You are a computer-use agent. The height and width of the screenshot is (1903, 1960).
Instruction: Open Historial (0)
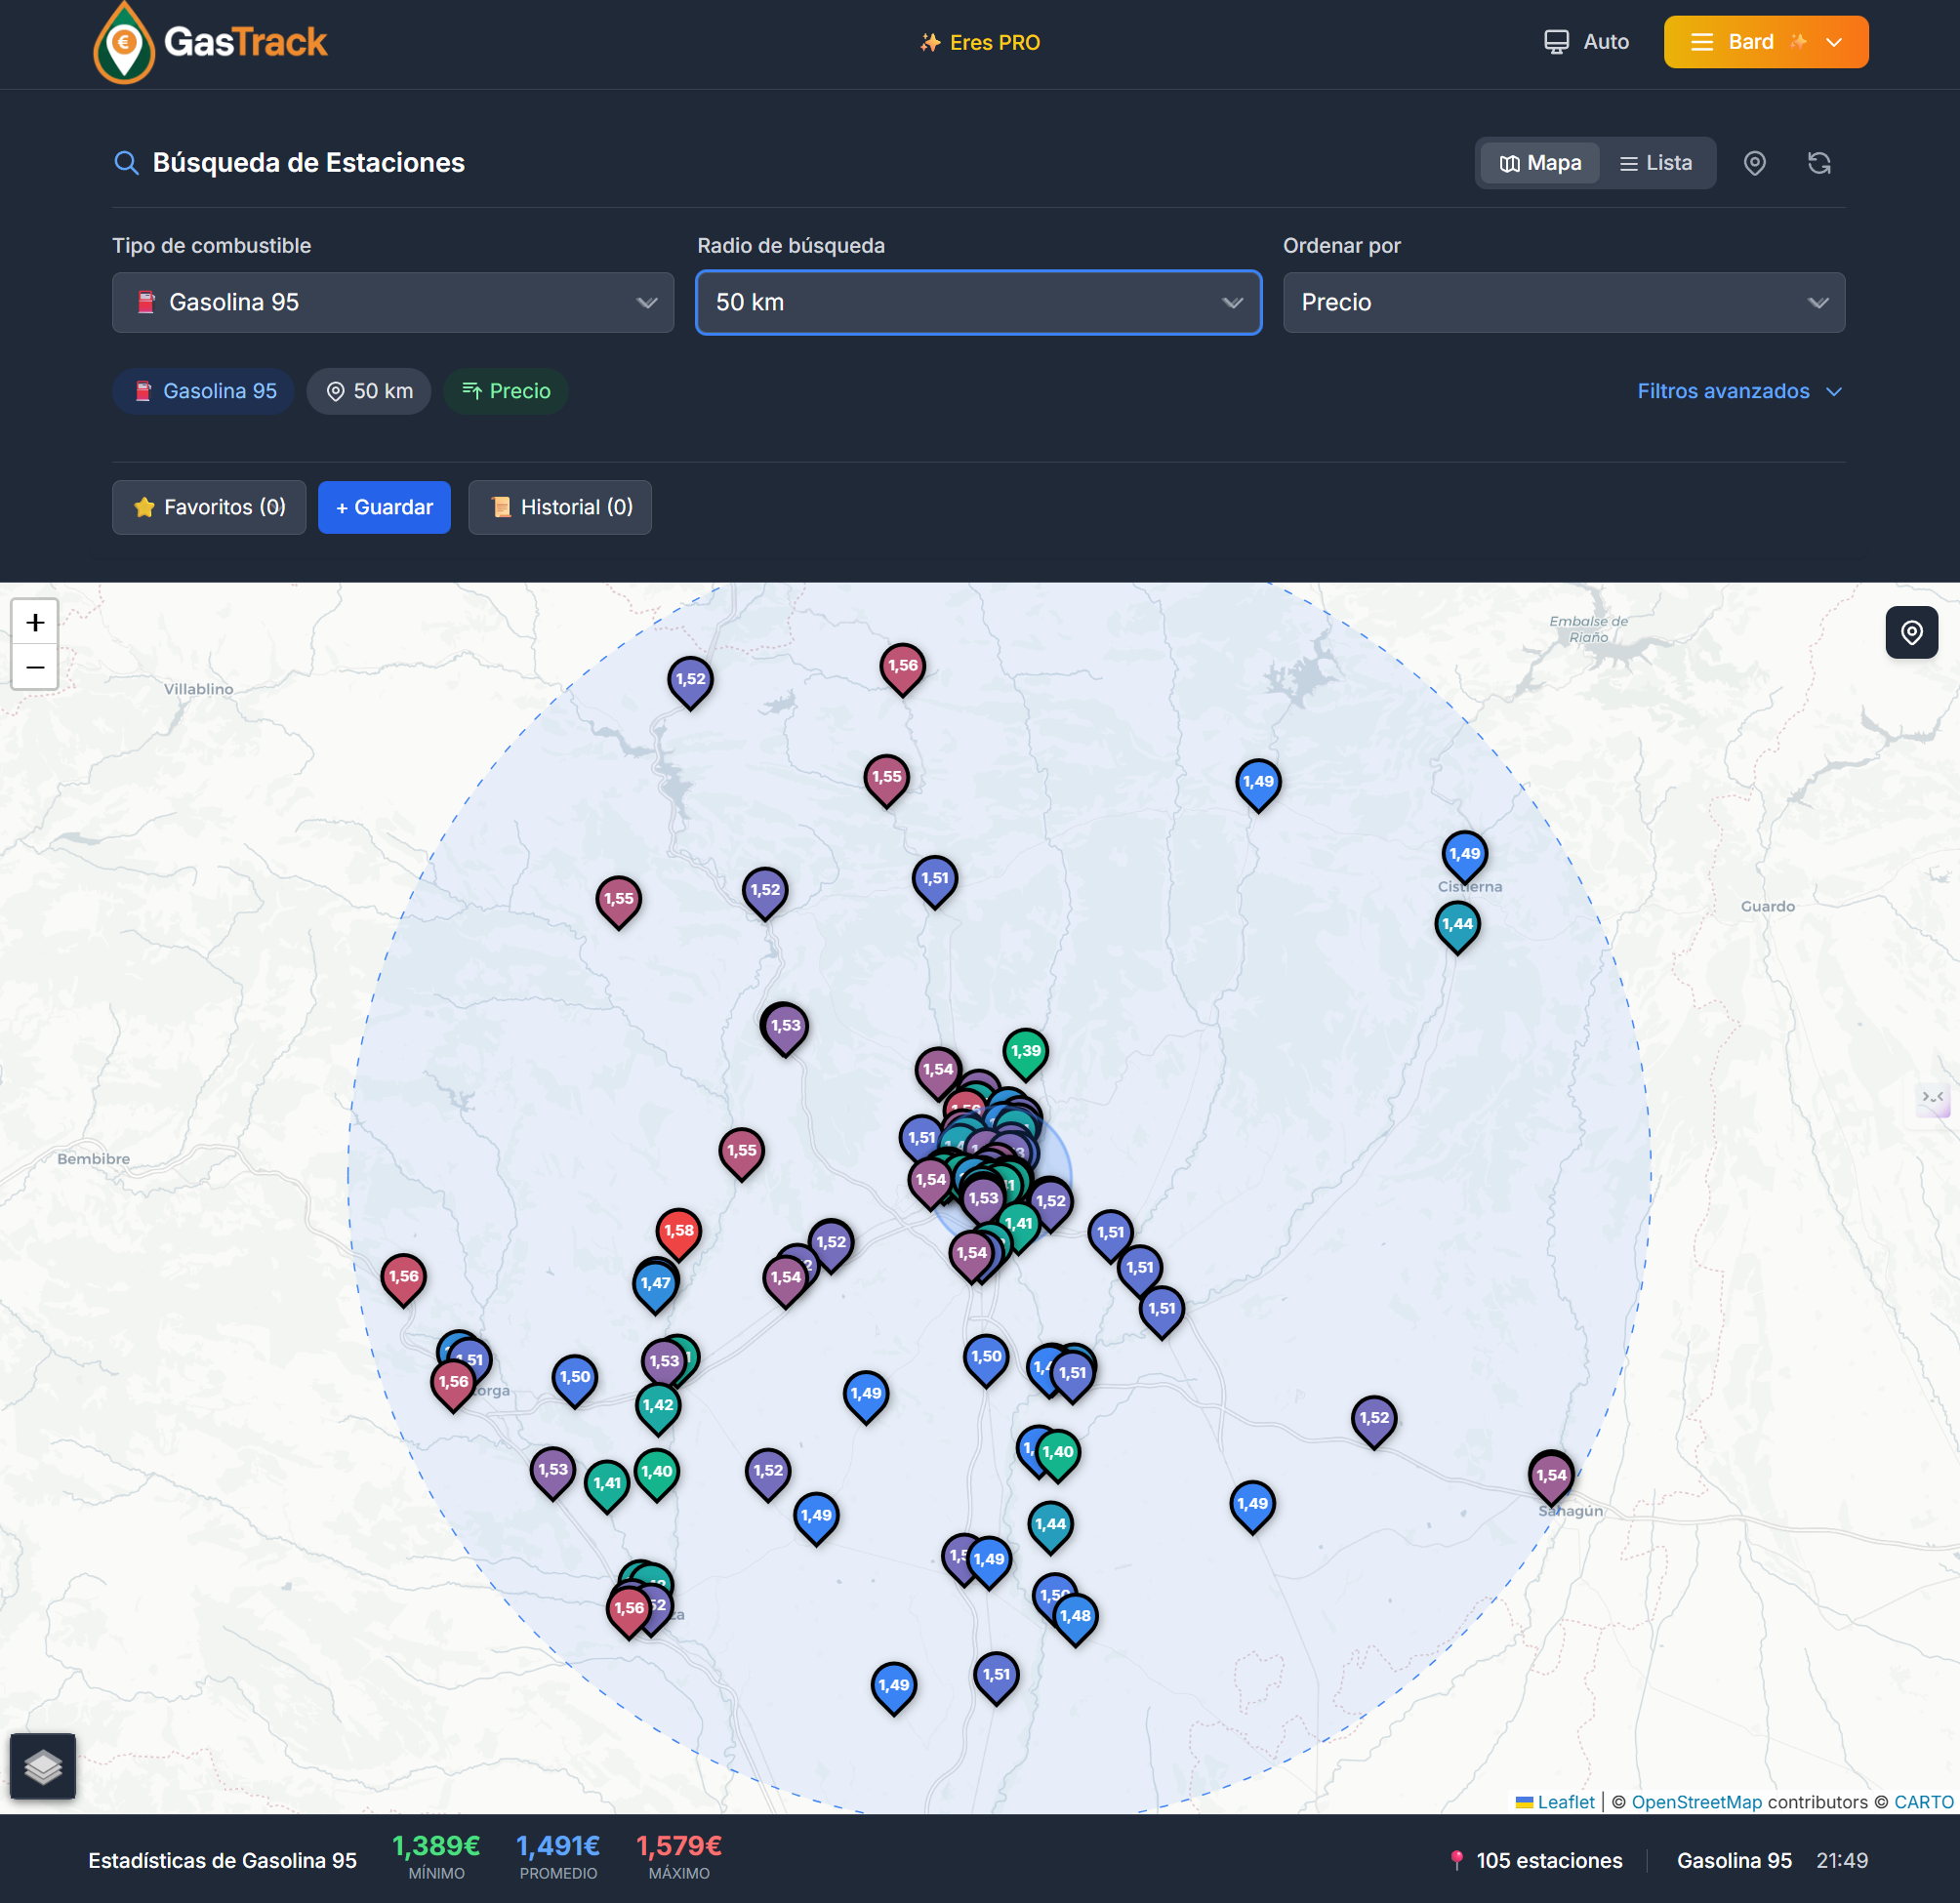pos(560,507)
